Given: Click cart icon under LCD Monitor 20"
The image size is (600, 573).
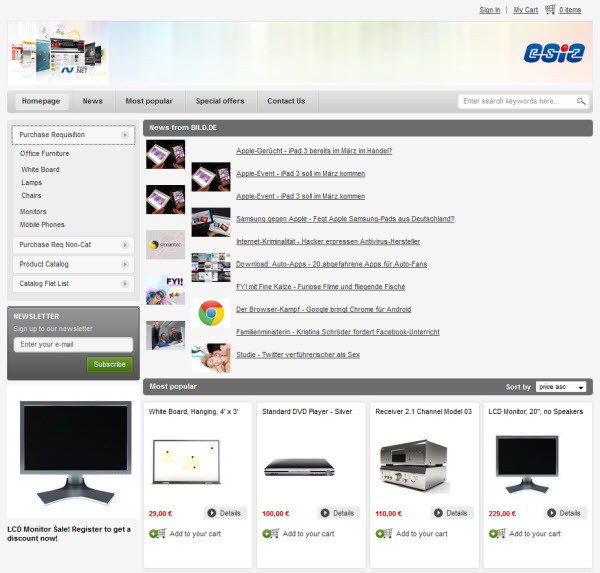Looking at the screenshot, I should click(x=497, y=533).
